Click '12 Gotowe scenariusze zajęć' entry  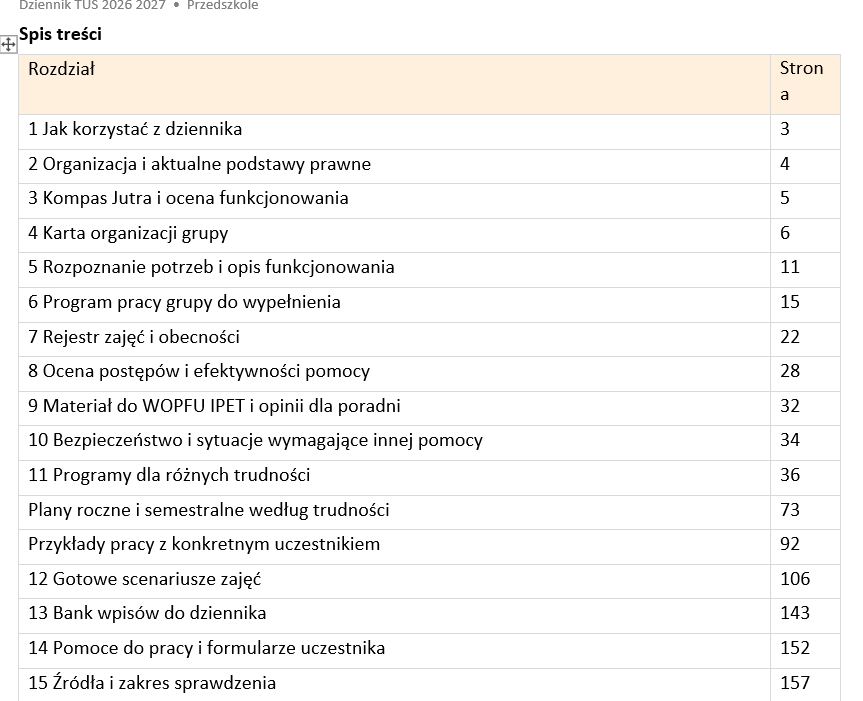tap(145, 579)
